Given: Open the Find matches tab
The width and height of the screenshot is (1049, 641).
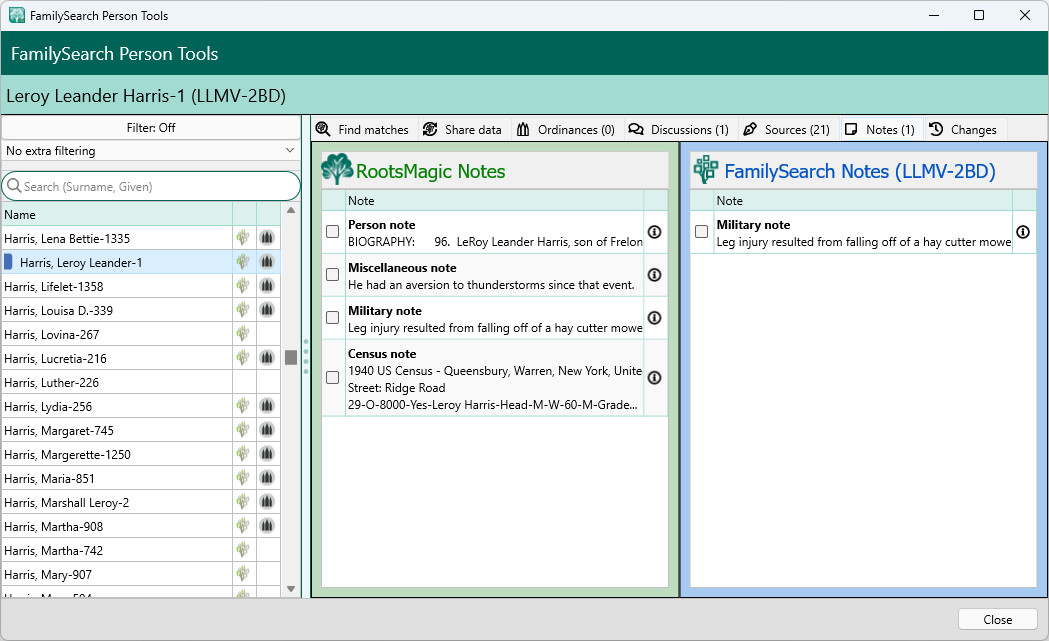Looking at the screenshot, I should coord(362,129).
